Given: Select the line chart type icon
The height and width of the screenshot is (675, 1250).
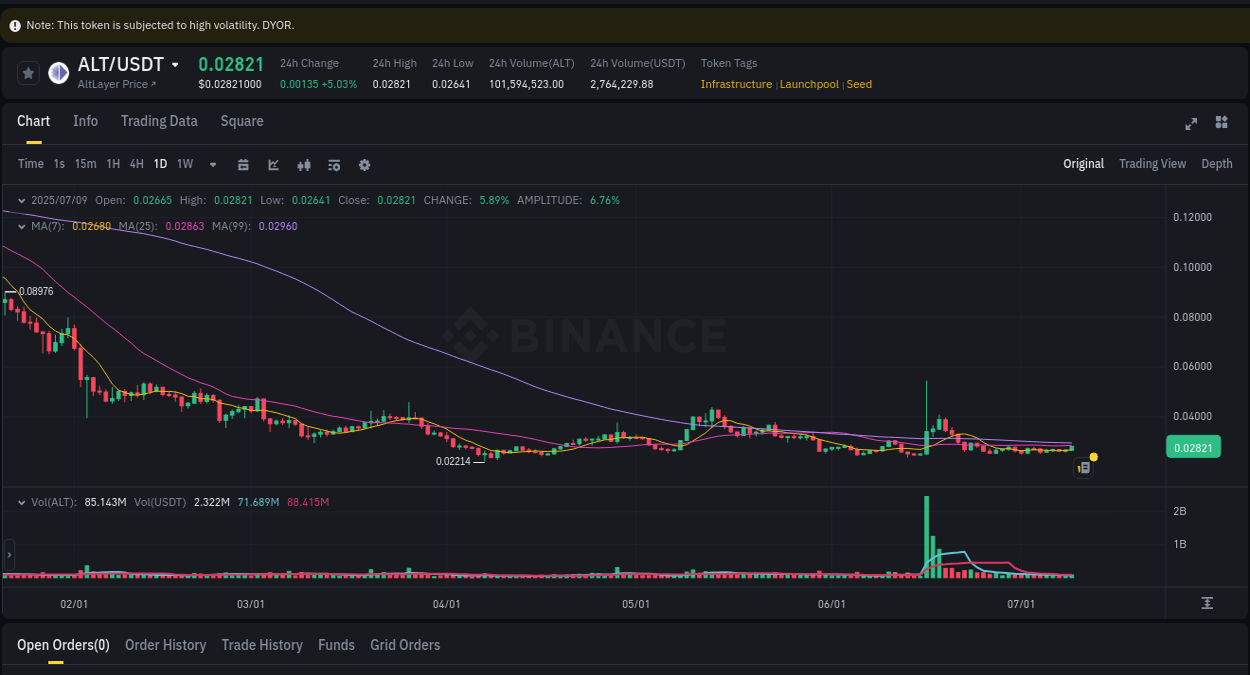Looking at the screenshot, I should pyautogui.click(x=273, y=164).
